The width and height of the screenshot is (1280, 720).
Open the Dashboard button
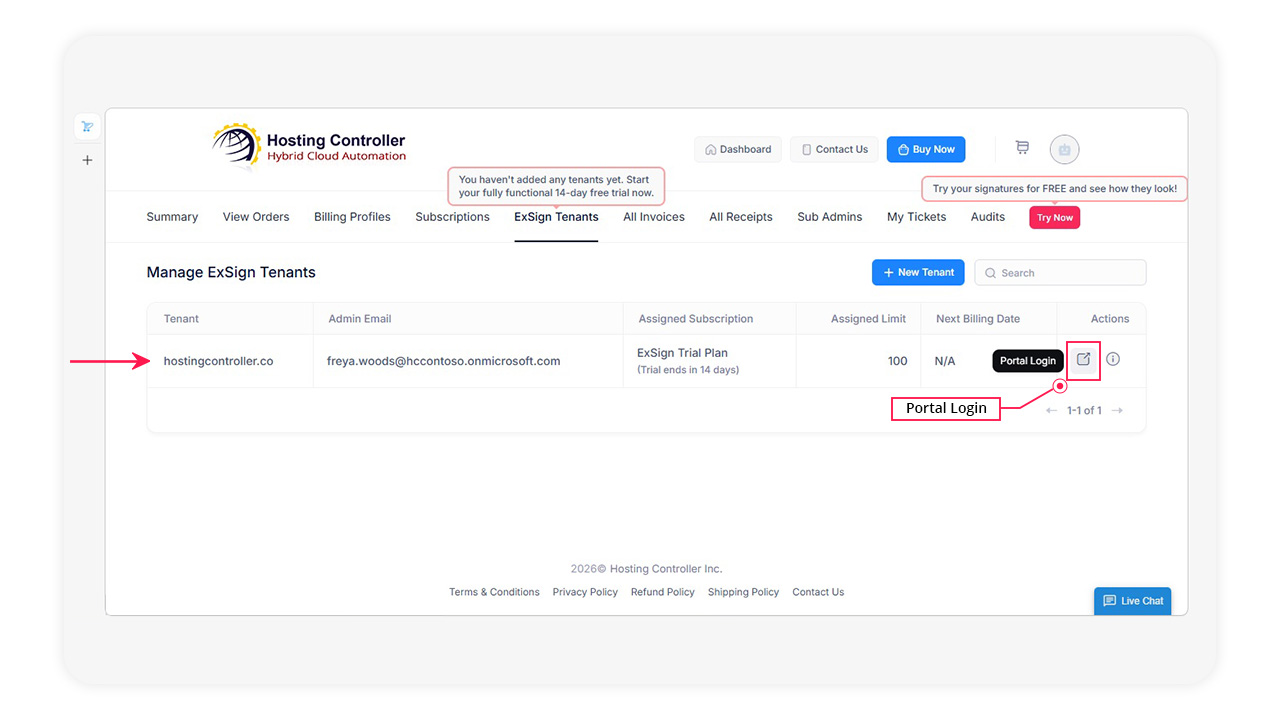pos(738,150)
